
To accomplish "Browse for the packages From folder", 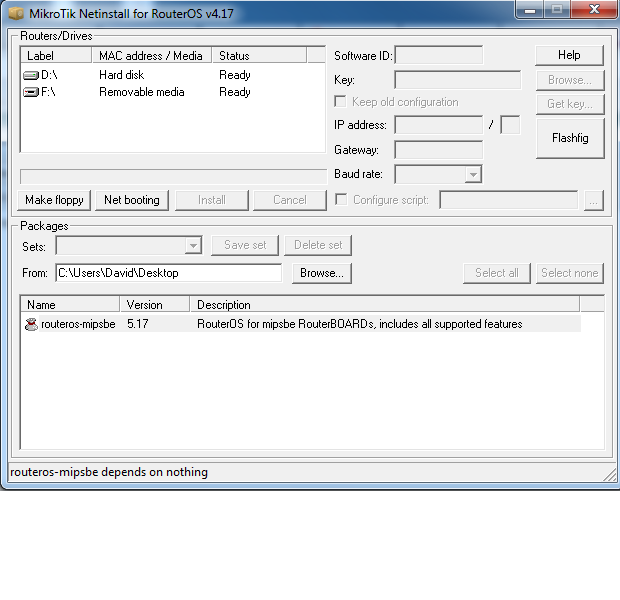I will click(x=322, y=273).
